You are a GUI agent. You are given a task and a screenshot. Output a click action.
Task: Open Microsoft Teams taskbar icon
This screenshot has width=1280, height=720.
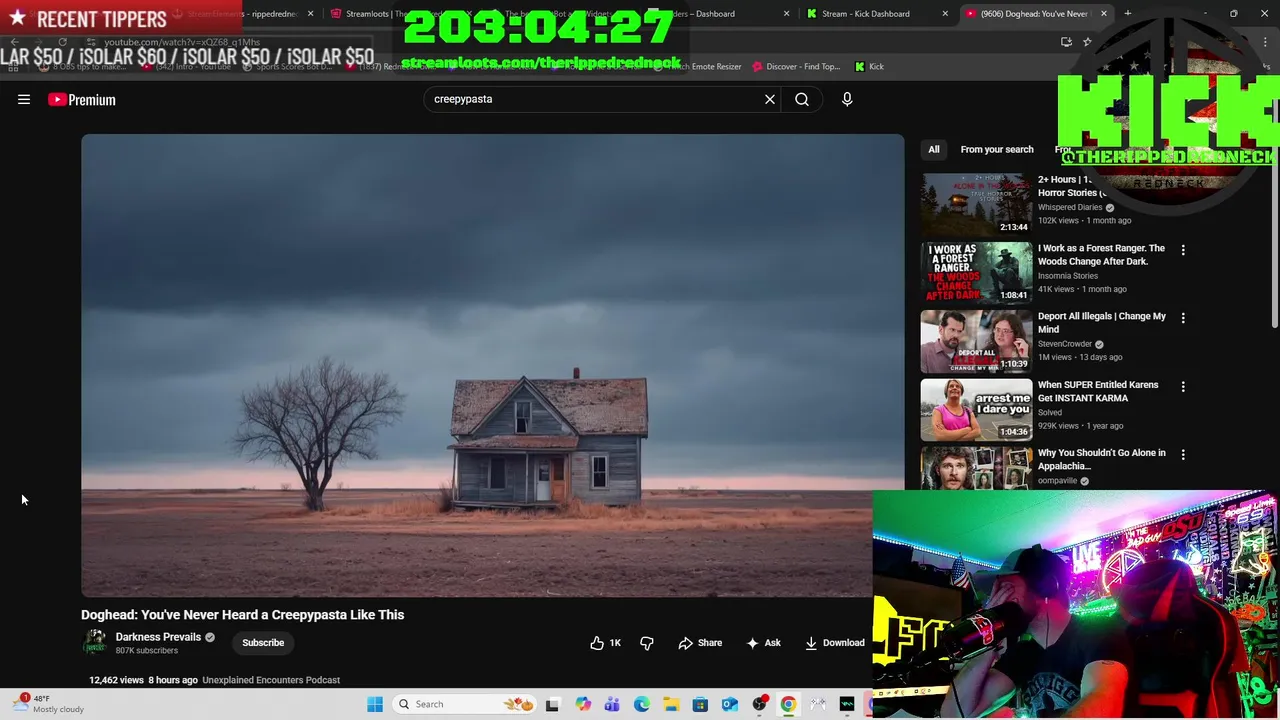click(x=612, y=704)
